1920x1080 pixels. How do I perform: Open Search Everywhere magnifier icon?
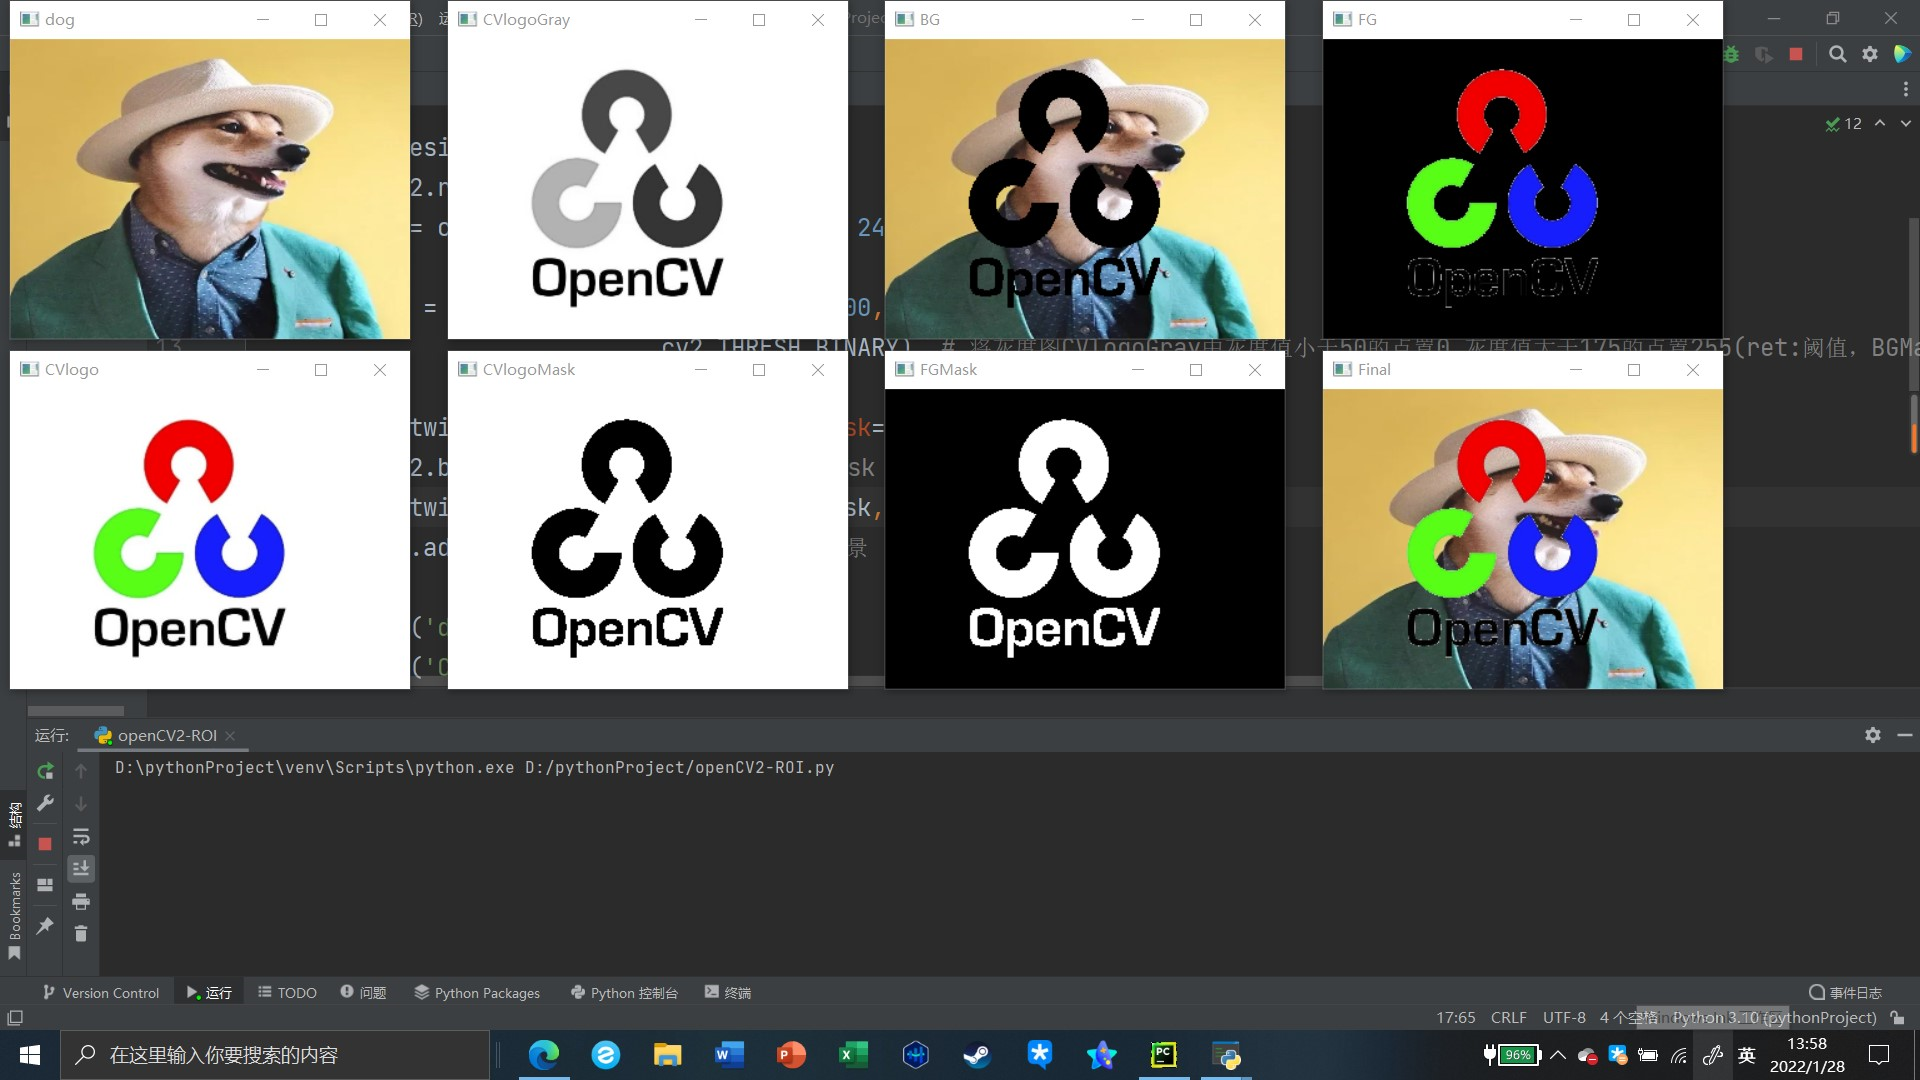[x=1837, y=55]
